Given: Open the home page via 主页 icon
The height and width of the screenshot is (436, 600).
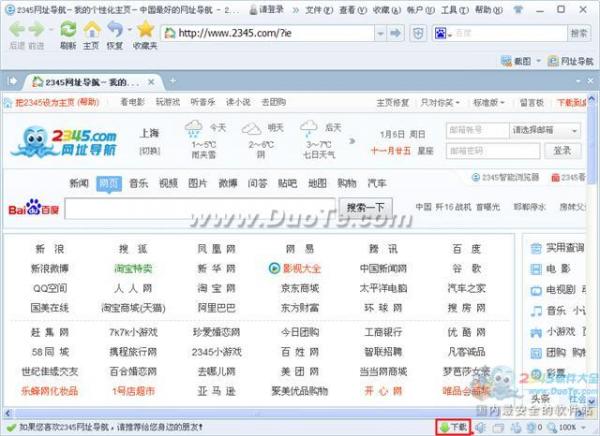Looking at the screenshot, I should (x=92, y=29).
